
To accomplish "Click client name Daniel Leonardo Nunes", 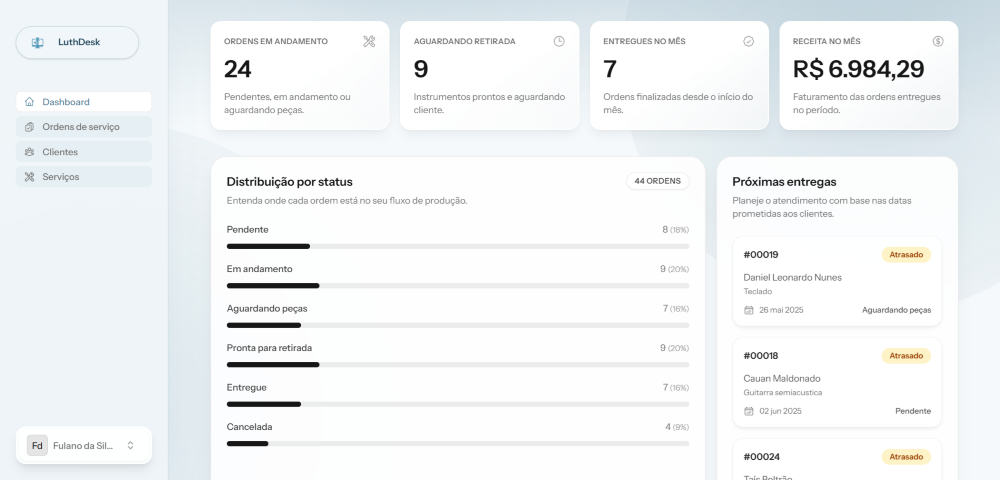I will point(793,277).
